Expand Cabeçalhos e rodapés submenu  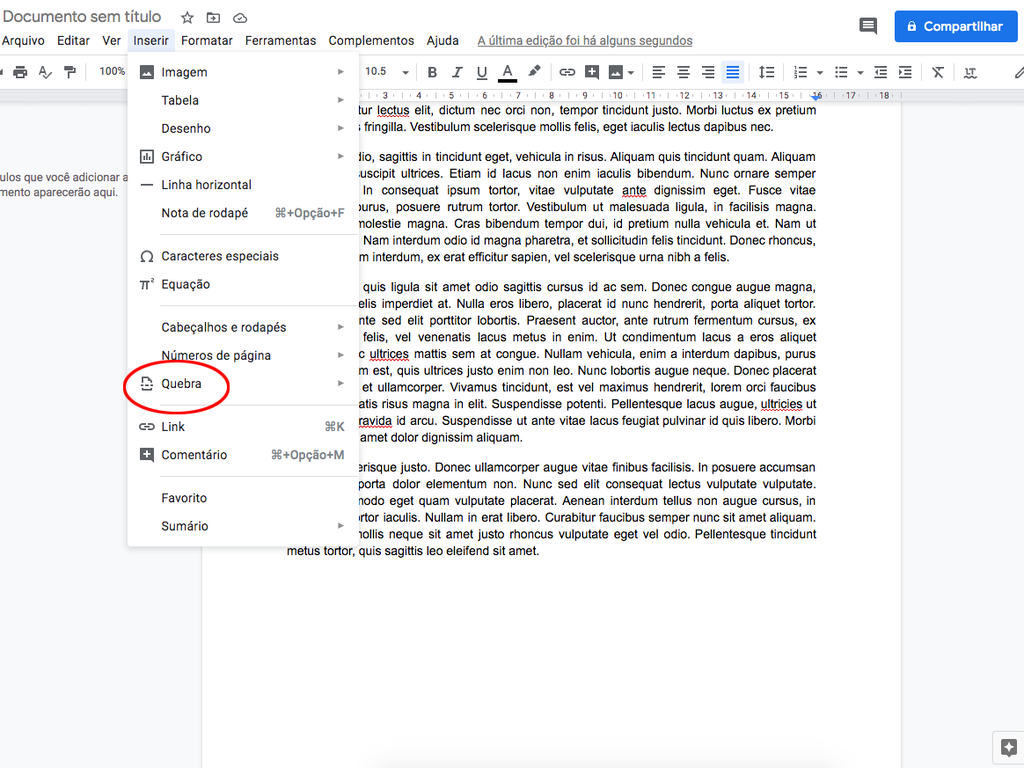click(243, 327)
